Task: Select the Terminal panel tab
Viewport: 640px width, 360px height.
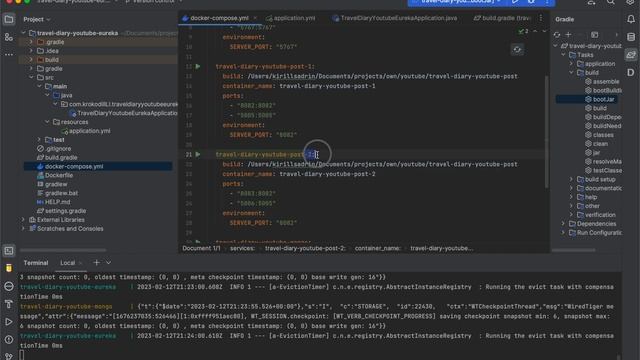Action: pos(36,263)
